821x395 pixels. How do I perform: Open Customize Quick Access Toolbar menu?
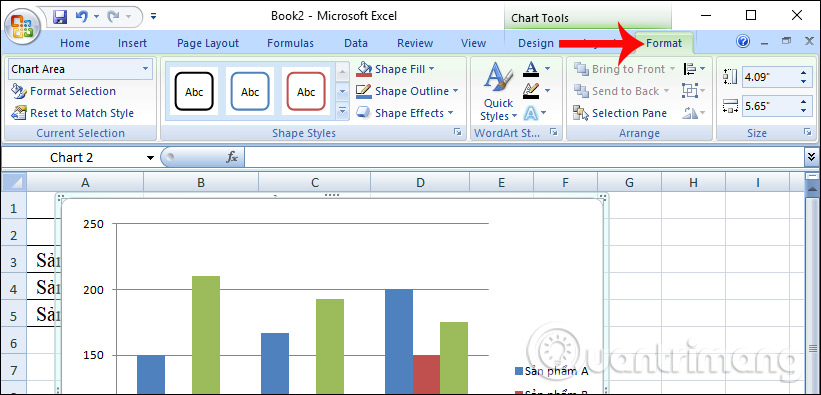click(x=153, y=17)
